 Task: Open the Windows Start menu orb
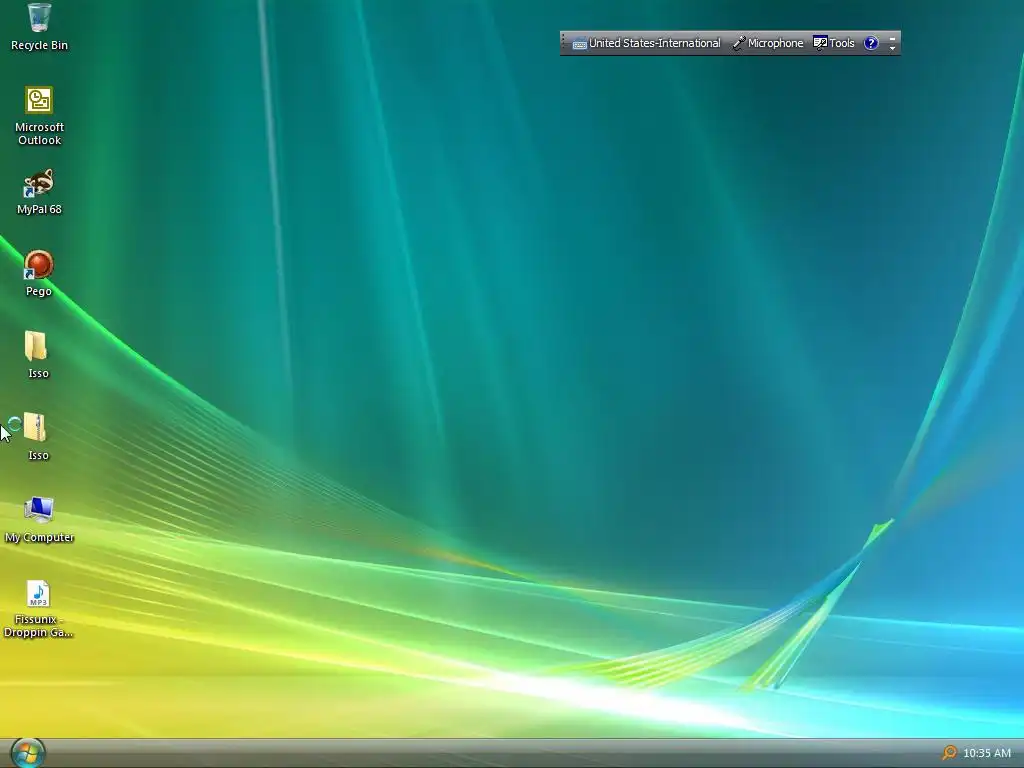click(28, 753)
